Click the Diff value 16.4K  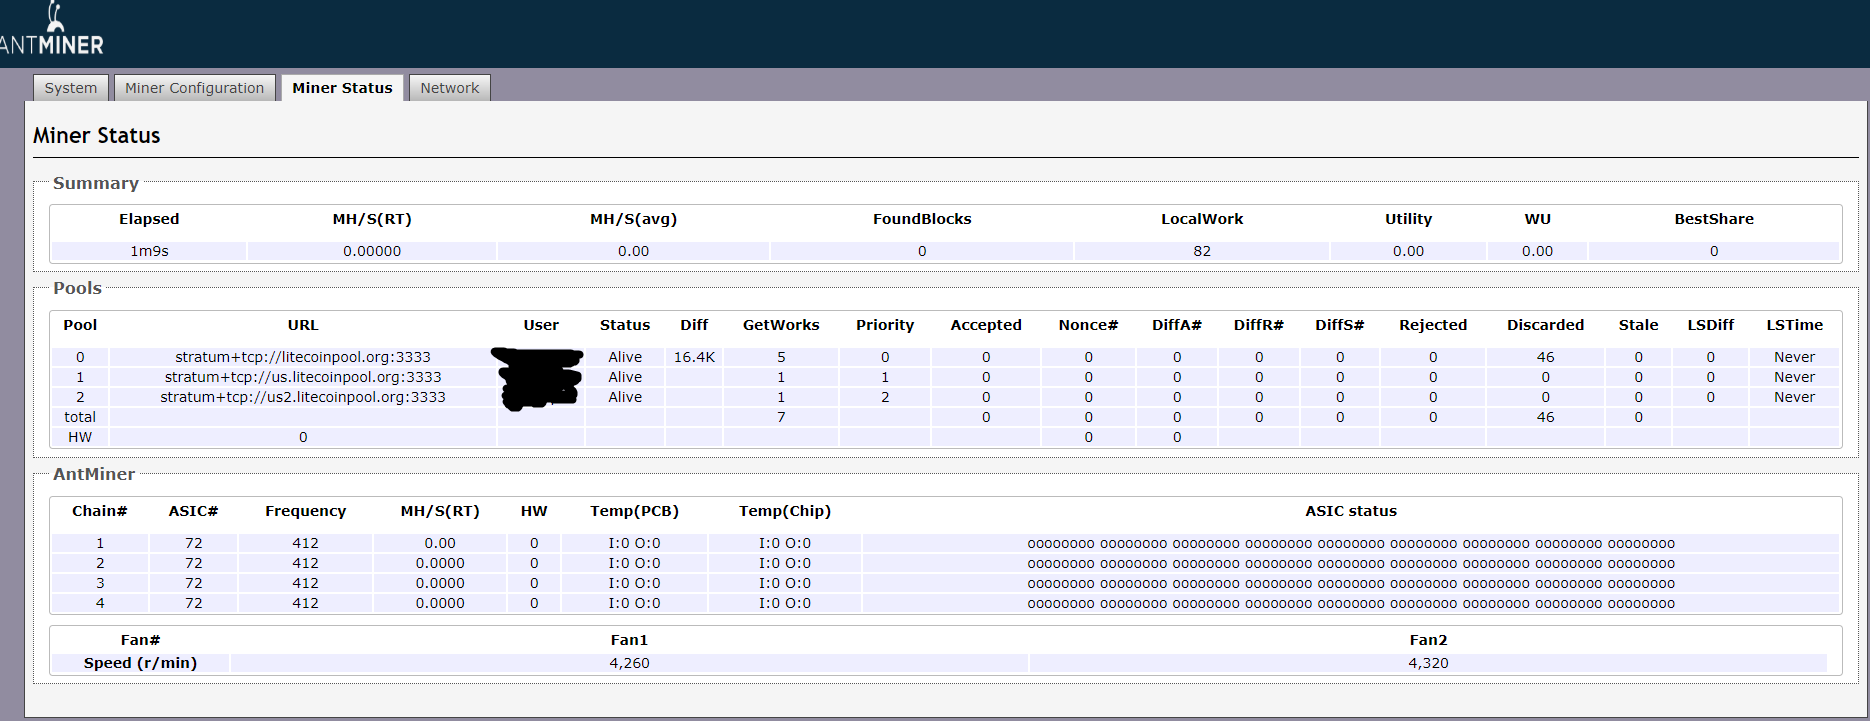coord(694,357)
